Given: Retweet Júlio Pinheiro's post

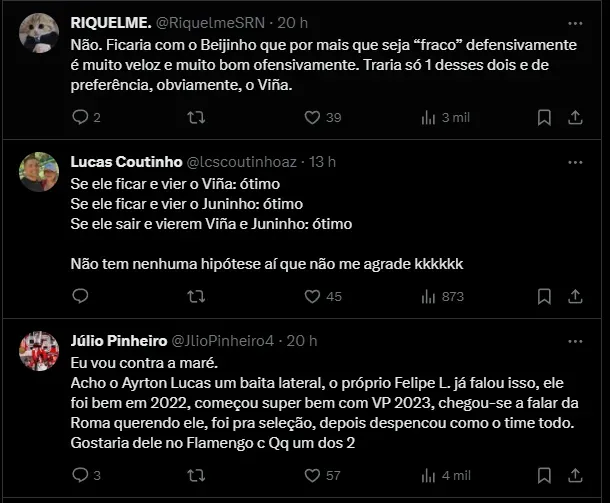Looking at the screenshot, I should 197,475.
